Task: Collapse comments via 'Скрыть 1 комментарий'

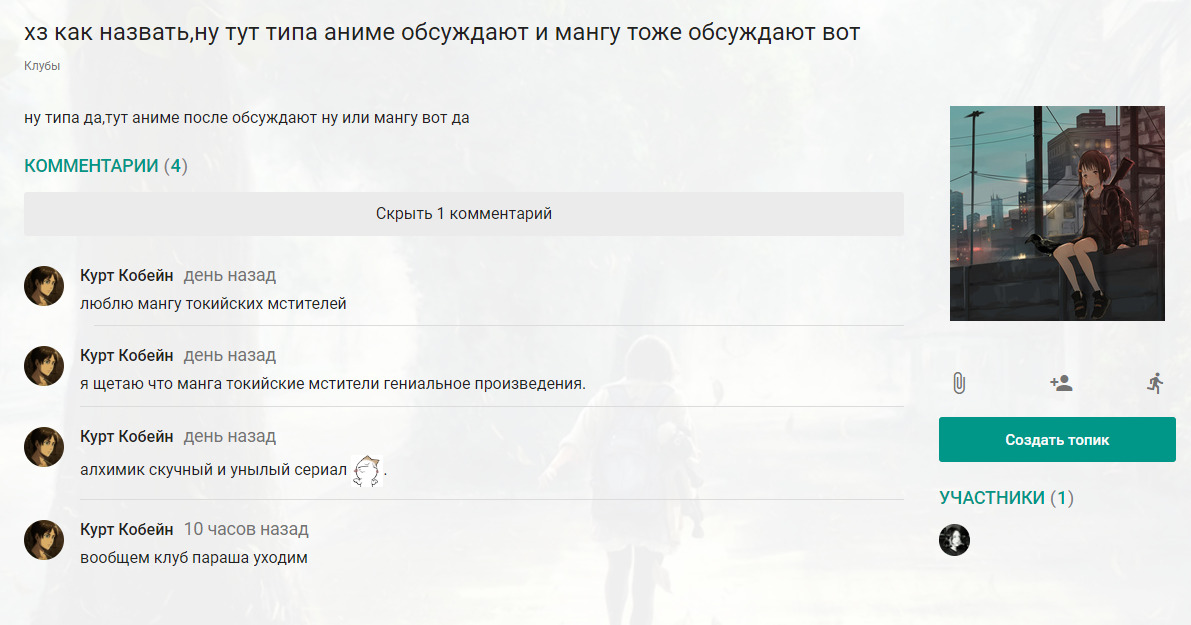Action: pyautogui.click(x=463, y=214)
